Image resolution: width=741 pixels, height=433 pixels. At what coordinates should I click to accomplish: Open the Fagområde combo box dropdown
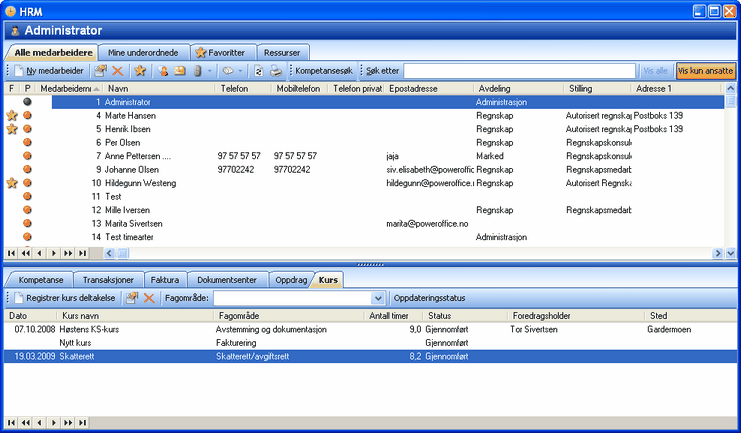tap(378, 298)
